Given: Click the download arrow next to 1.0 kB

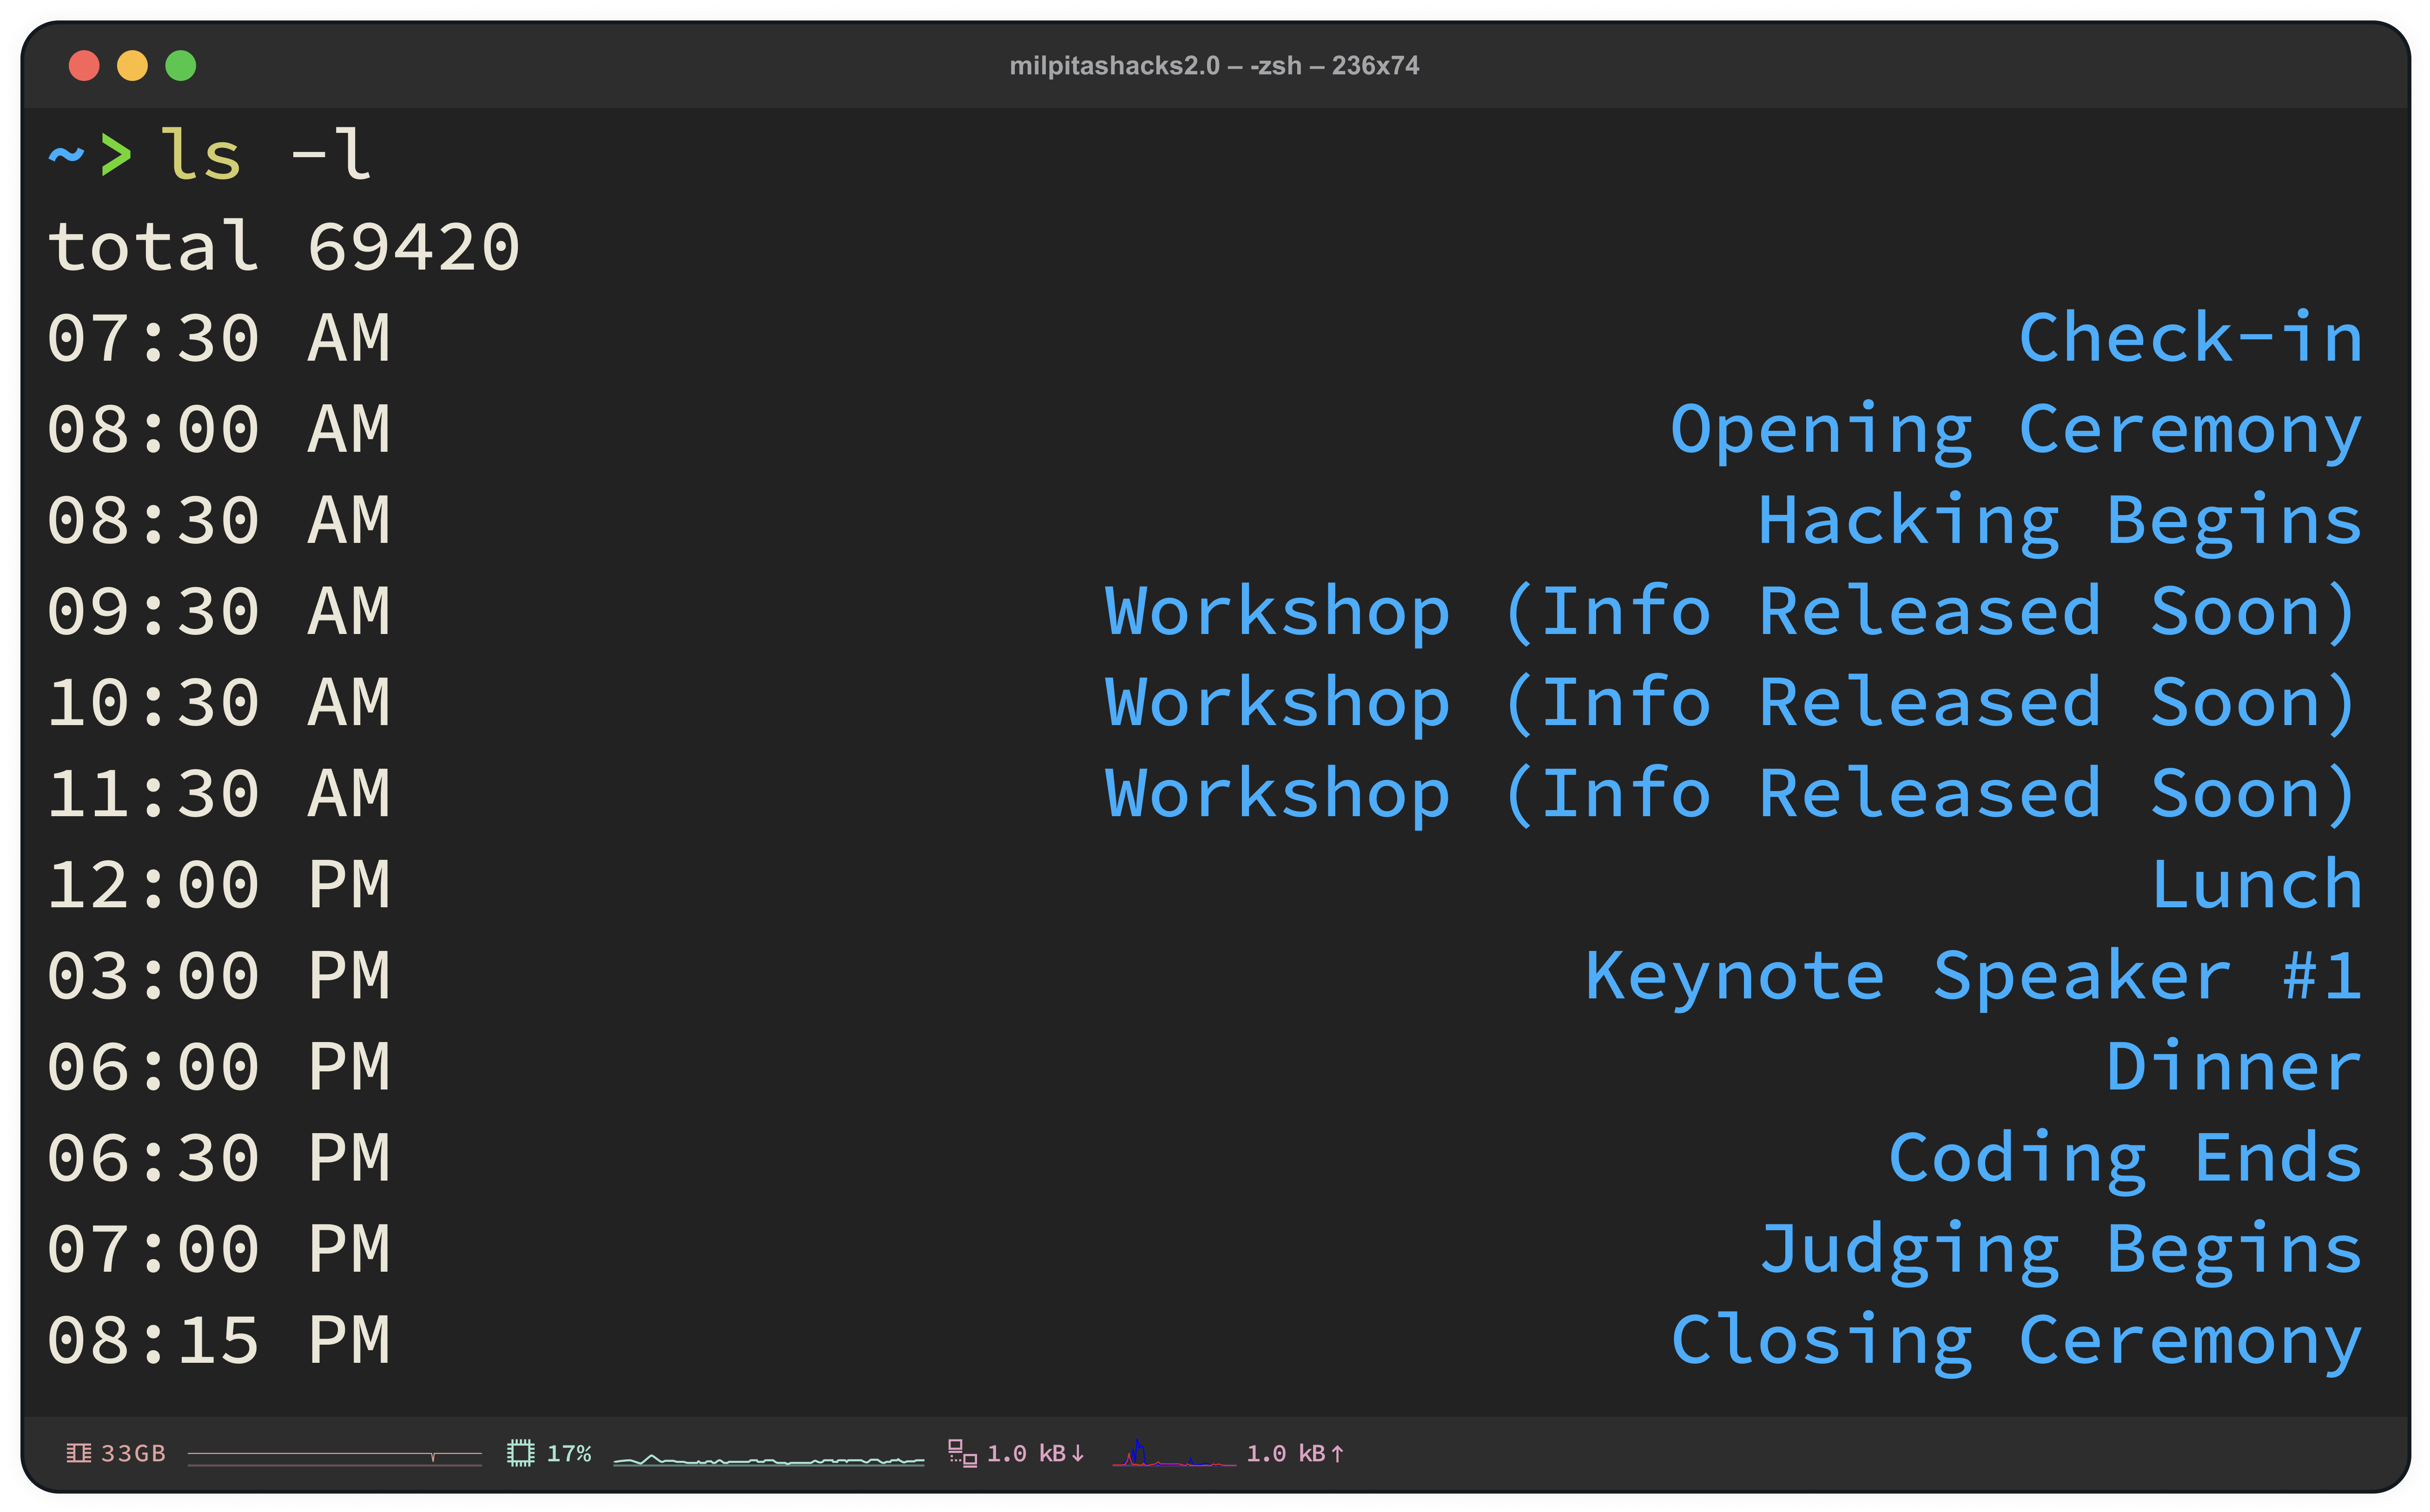Looking at the screenshot, I should (x=1078, y=1453).
